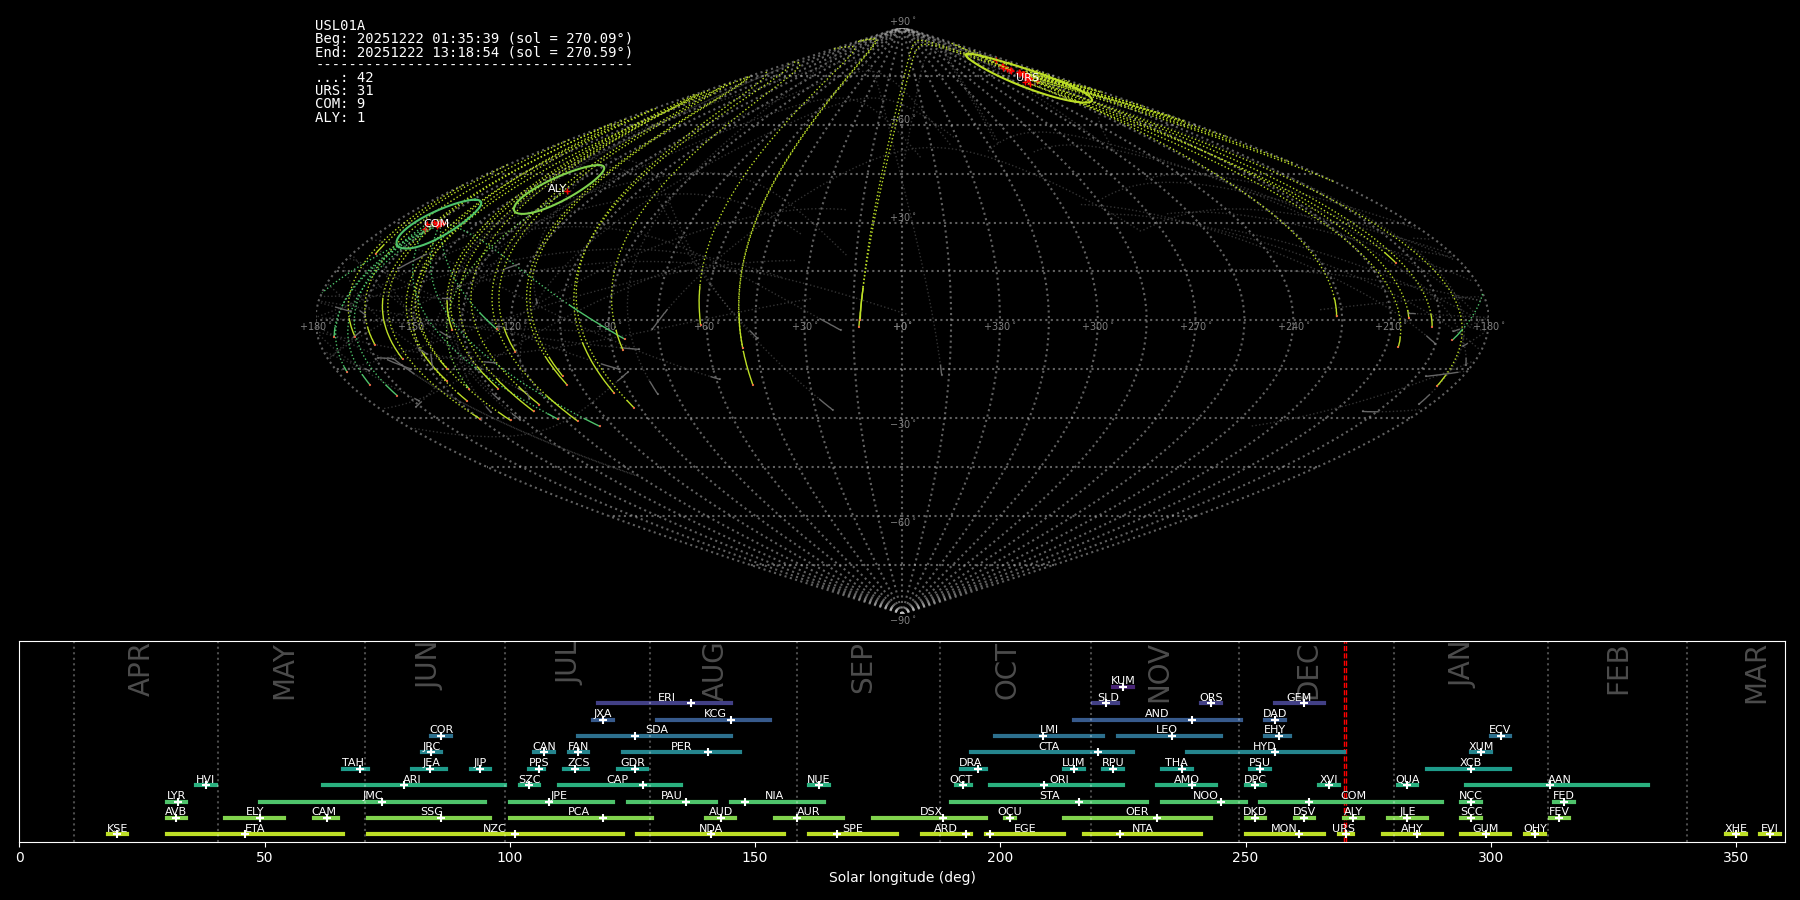Screen dimensions: 1800x900
Task: Click the ORI shower peak marker
Action: point(1044,785)
